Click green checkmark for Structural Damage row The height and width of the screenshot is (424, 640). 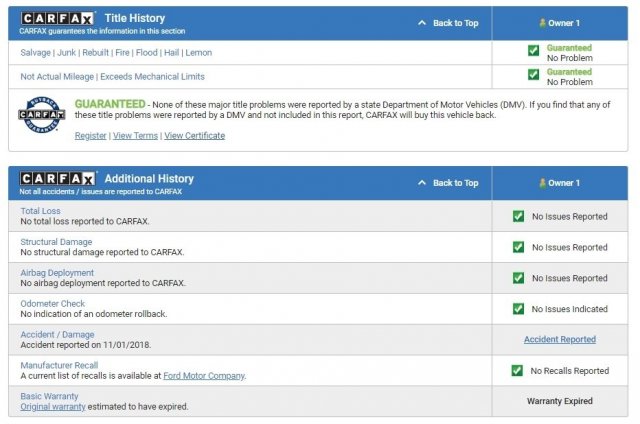pos(518,247)
